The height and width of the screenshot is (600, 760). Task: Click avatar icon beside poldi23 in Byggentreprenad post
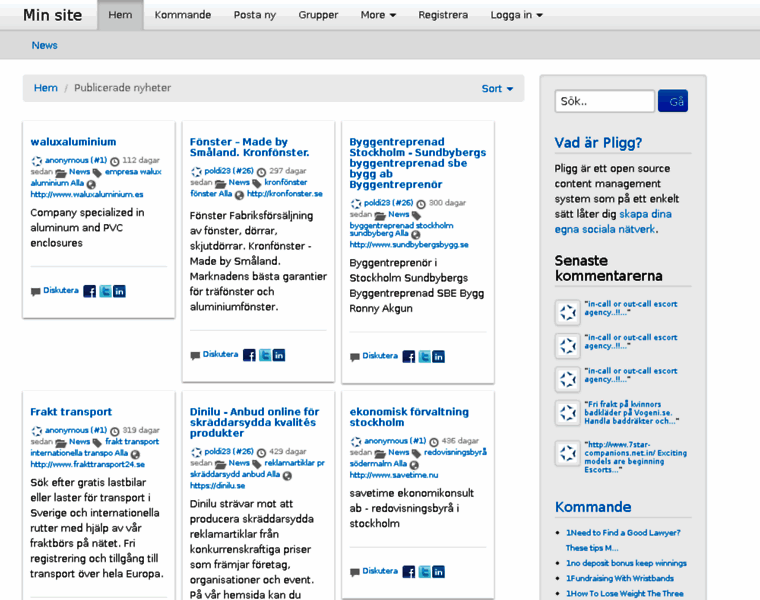pyautogui.click(x=356, y=204)
